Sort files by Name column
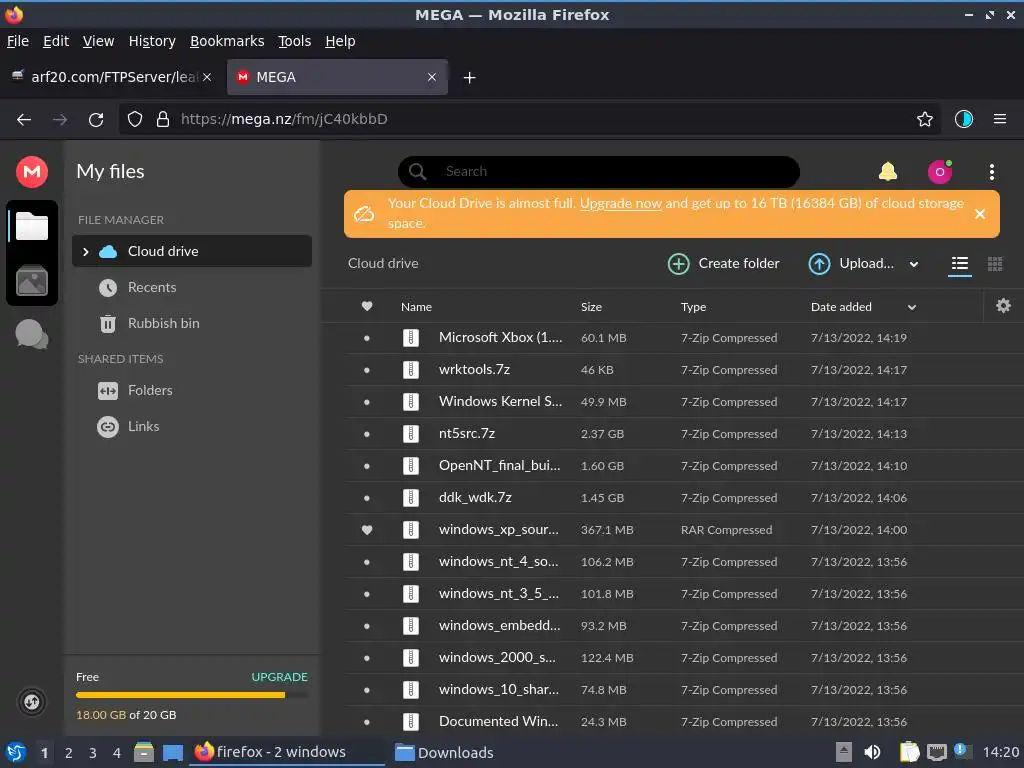 [416, 307]
